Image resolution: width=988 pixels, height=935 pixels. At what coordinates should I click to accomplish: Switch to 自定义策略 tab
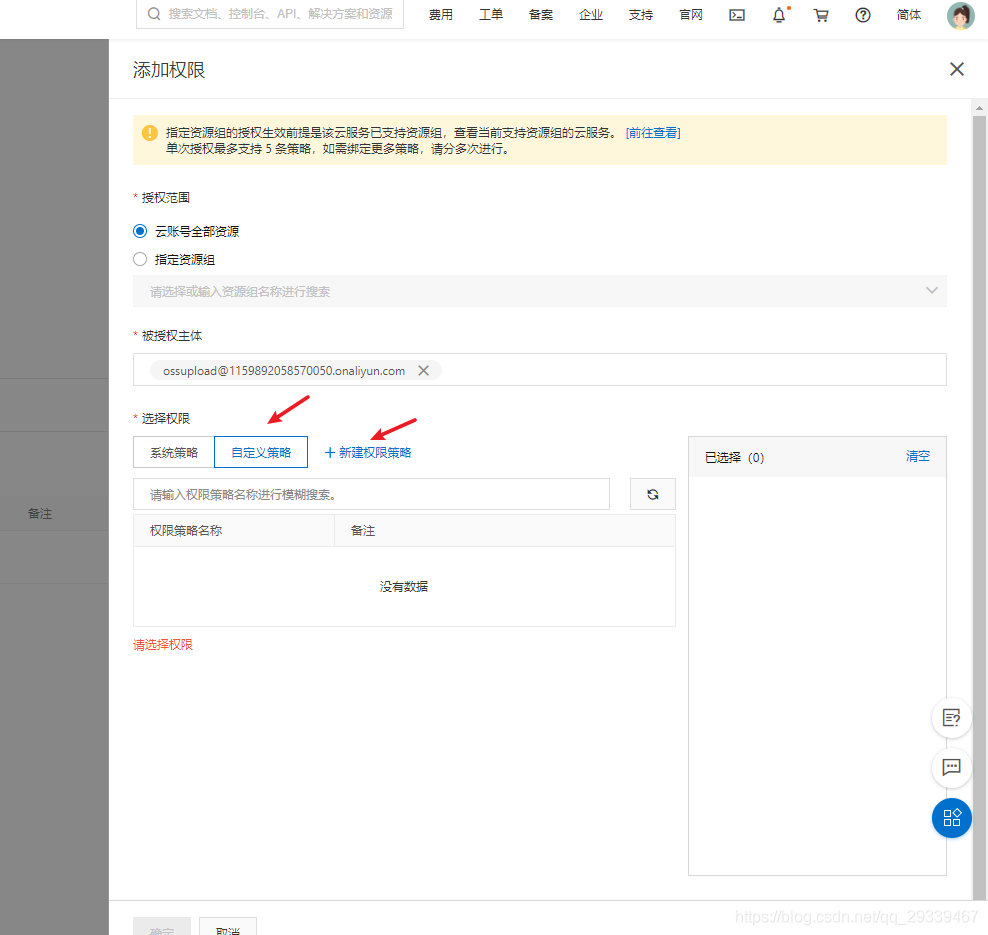(x=261, y=452)
